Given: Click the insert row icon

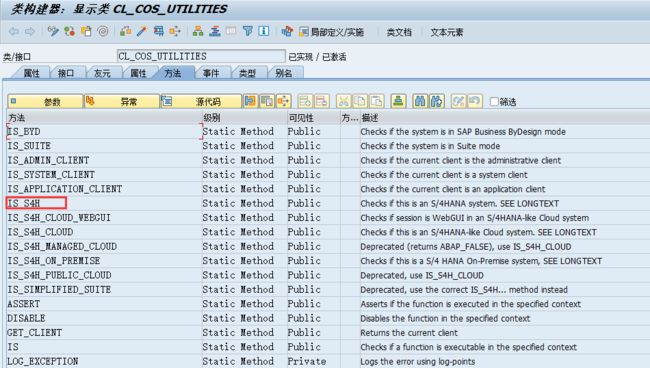Looking at the screenshot, I should click(305, 102).
